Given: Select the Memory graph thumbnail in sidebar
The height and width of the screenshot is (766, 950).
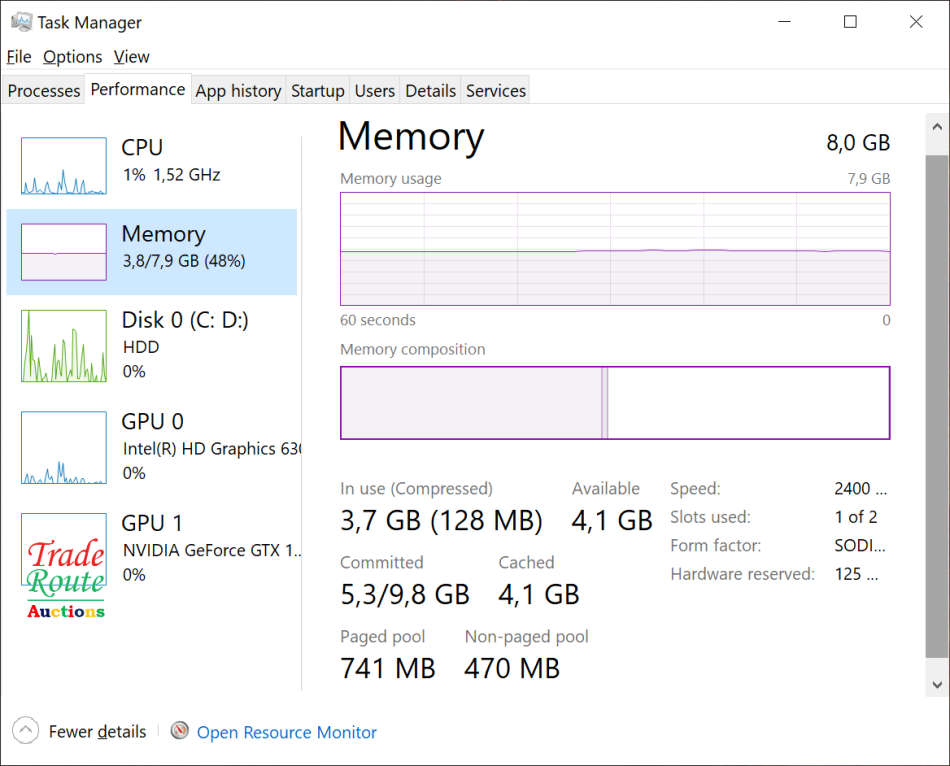Looking at the screenshot, I should click(x=64, y=252).
